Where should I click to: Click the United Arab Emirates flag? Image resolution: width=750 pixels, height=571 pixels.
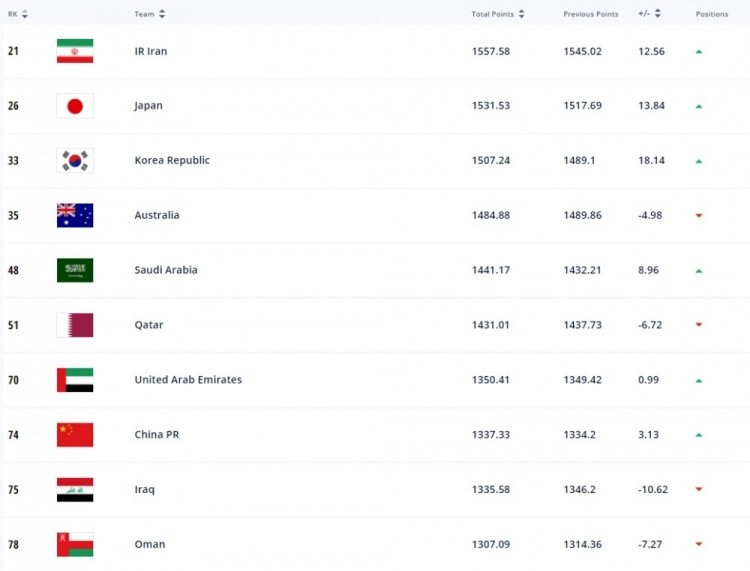(x=75, y=380)
